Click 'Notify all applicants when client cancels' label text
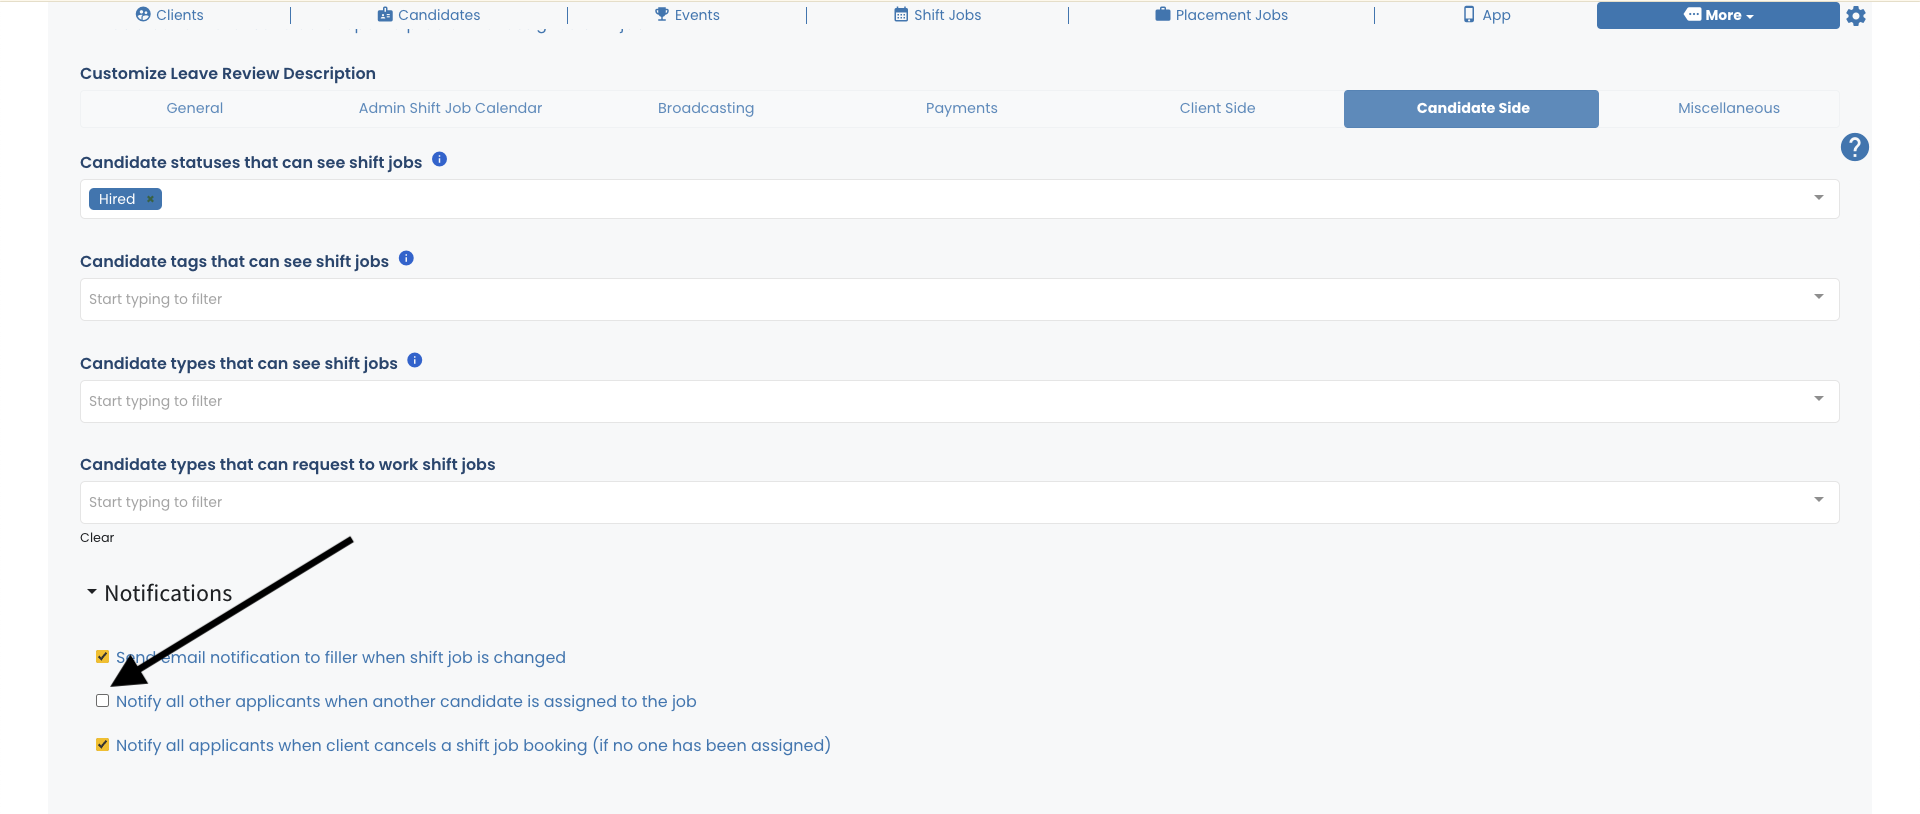Screen dimensions: 1920x814 tap(473, 745)
